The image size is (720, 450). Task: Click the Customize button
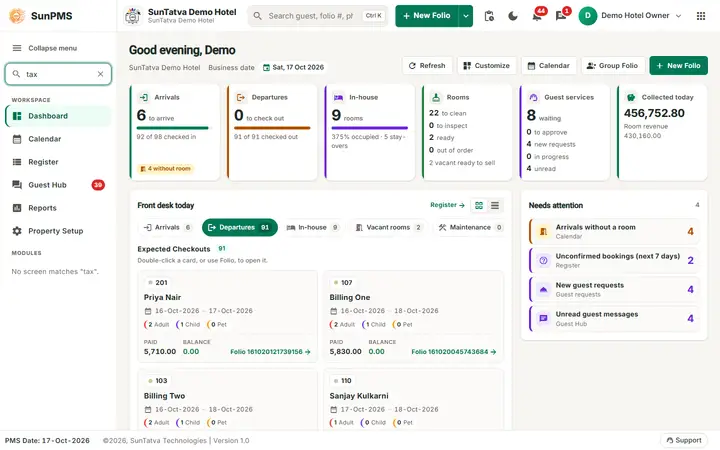coord(487,66)
